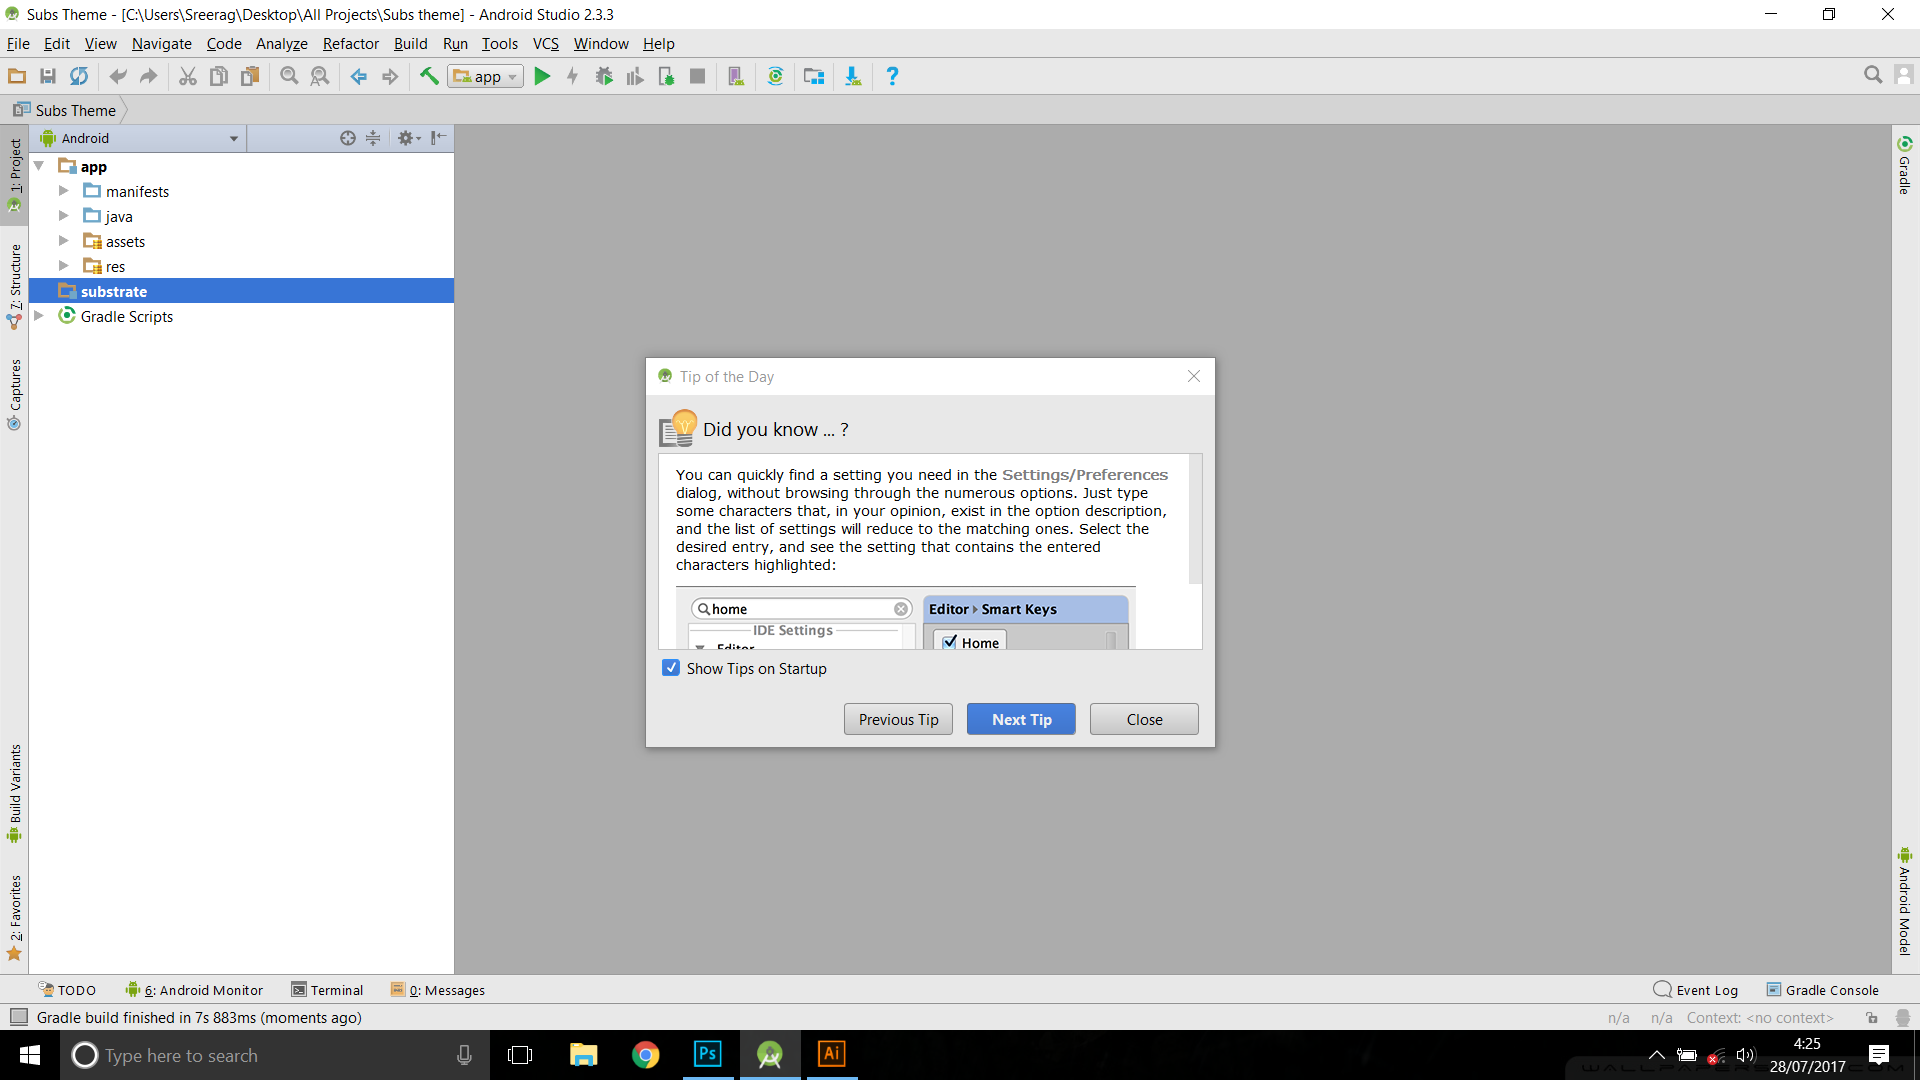The height and width of the screenshot is (1080, 1920).
Task: Open the app run configuration dropdown
Action: point(485,76)
